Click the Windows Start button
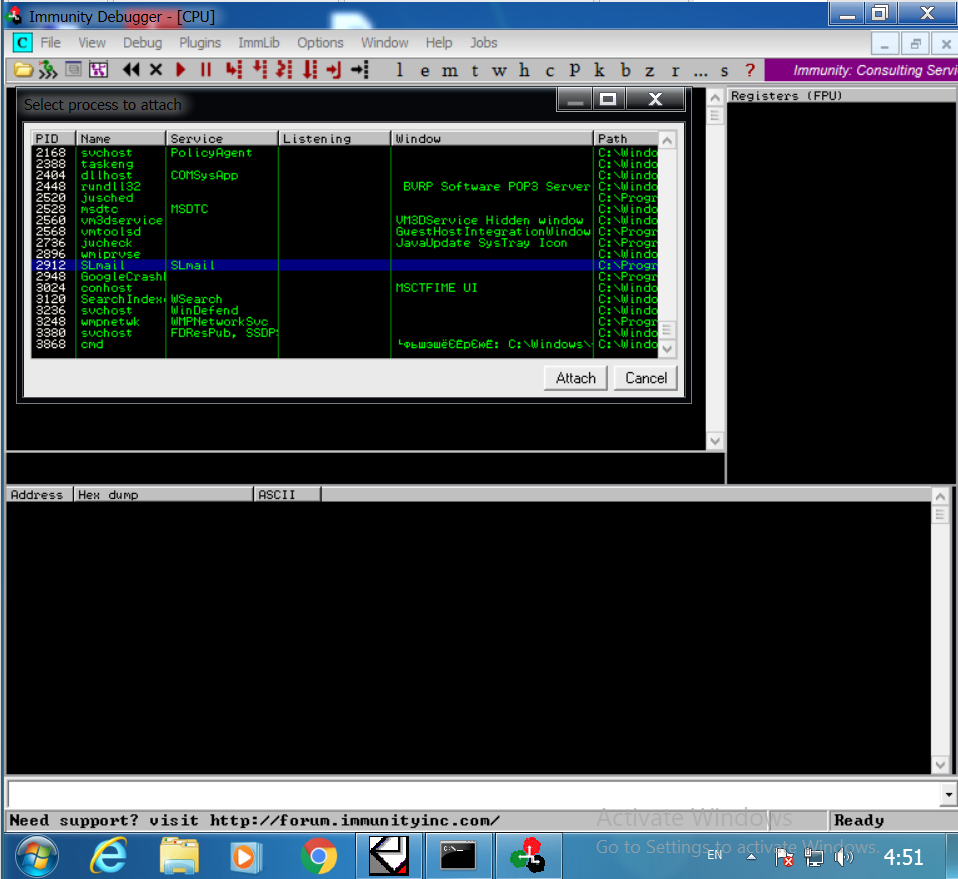 [x=37, y=856]
